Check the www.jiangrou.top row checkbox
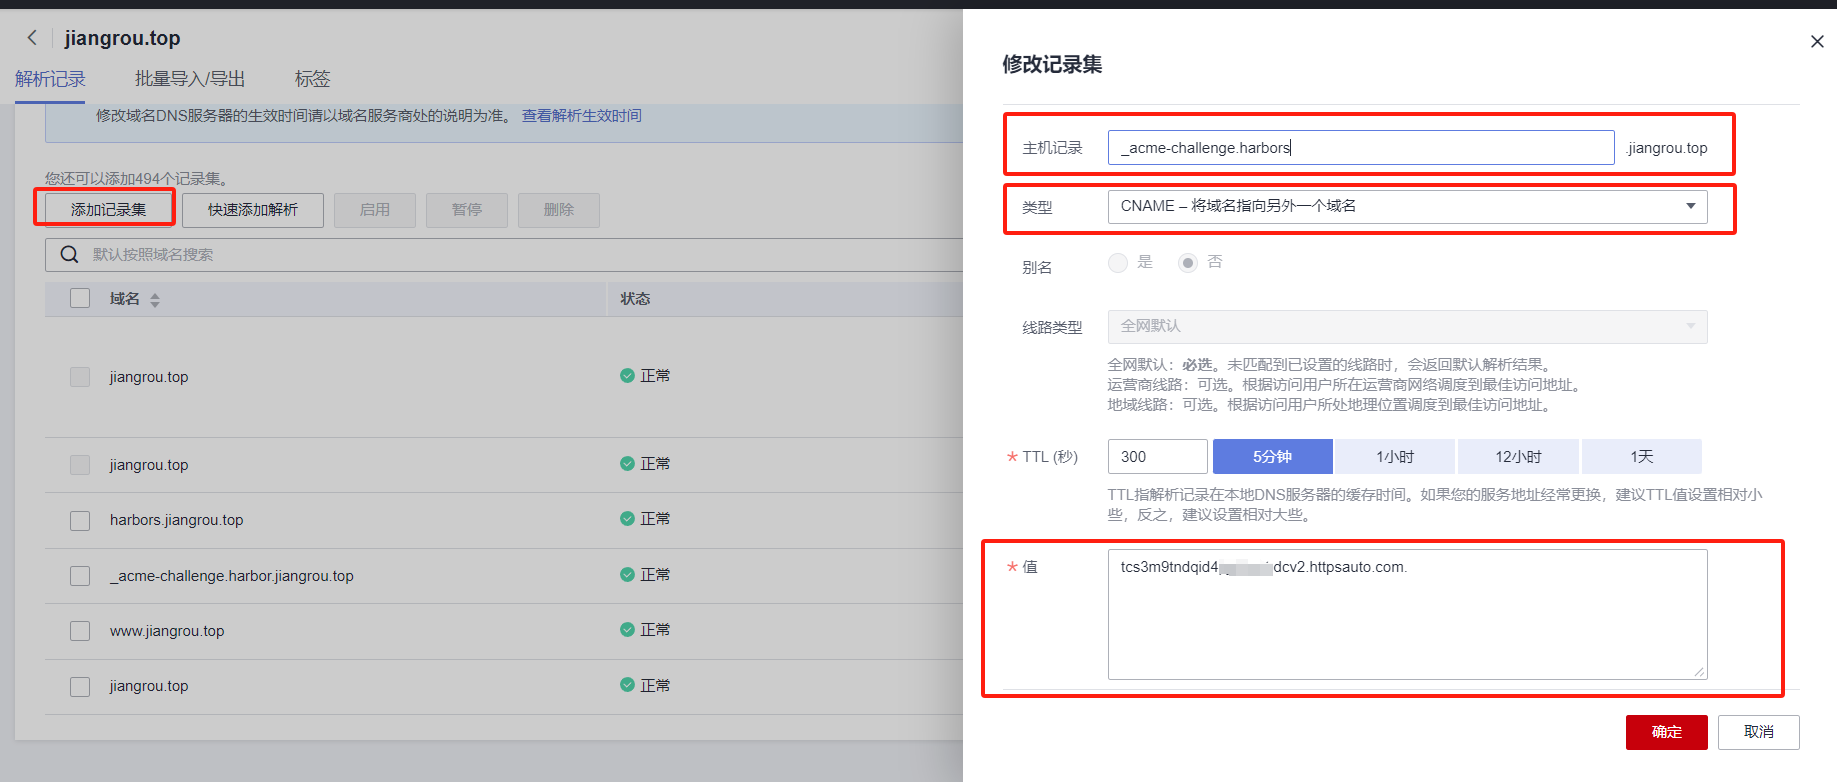This screenshot has height=782, width=1837. [80, 631]
